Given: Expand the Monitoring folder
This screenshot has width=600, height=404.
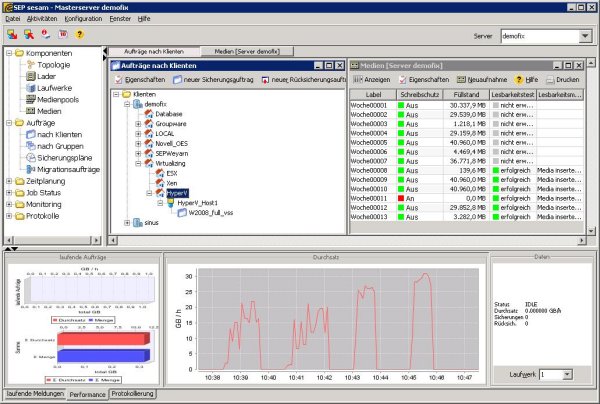Looking at the screenshot, I should tap(9, 204).
